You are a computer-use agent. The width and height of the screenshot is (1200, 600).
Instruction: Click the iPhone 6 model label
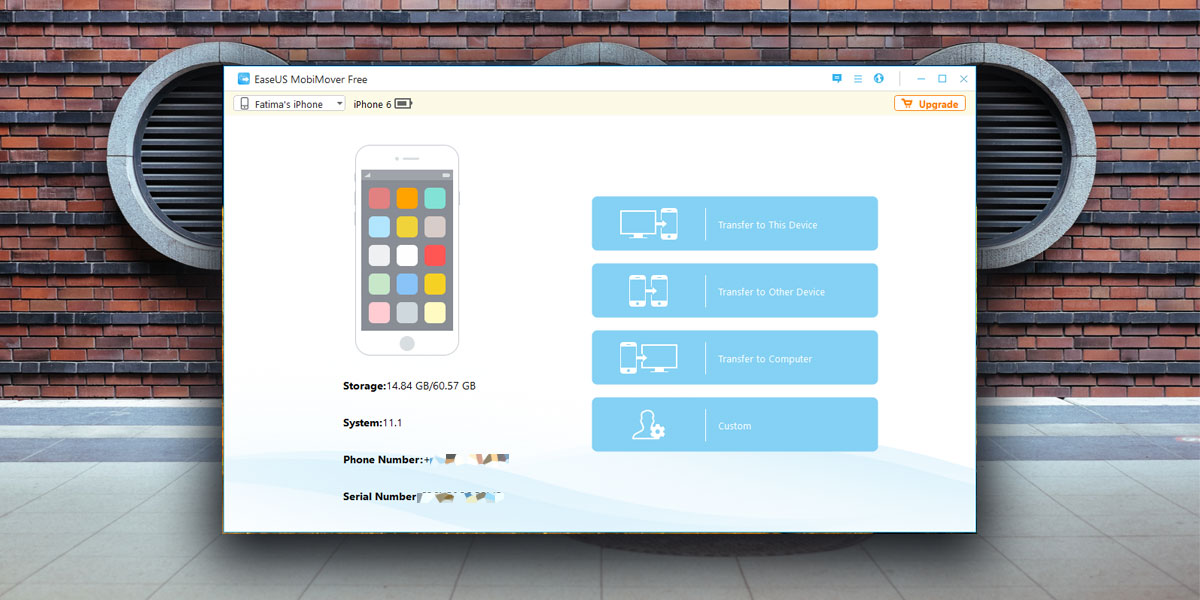[372, 104]
